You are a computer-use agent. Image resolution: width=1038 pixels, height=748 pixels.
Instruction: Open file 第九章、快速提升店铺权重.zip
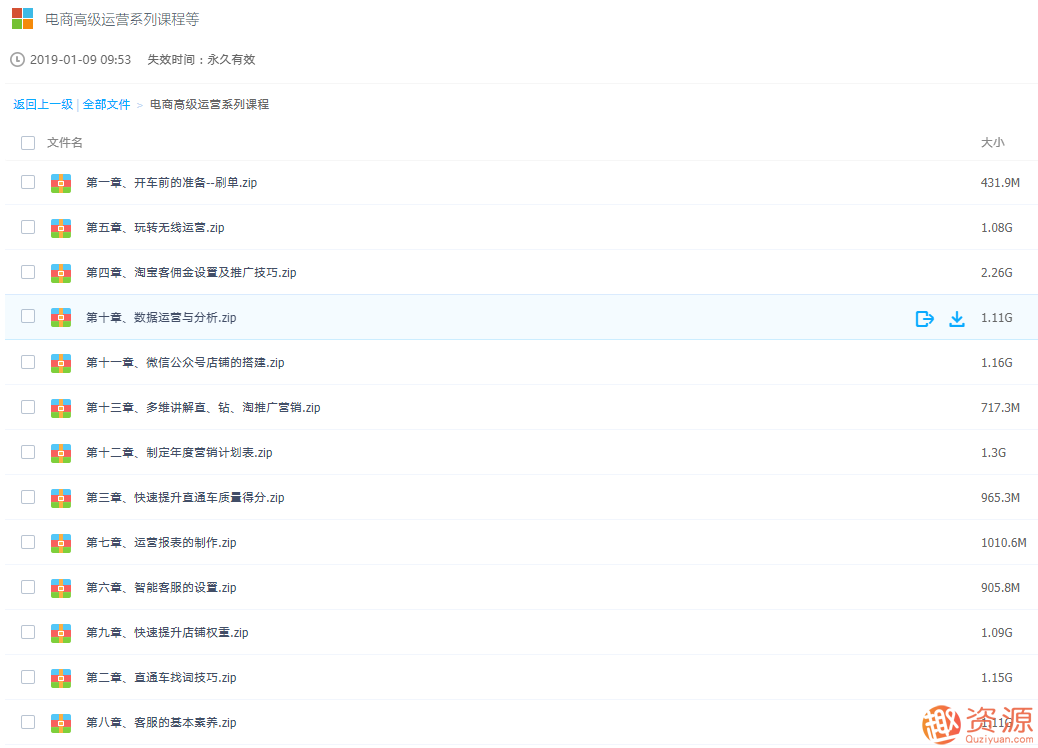[167, 633]
